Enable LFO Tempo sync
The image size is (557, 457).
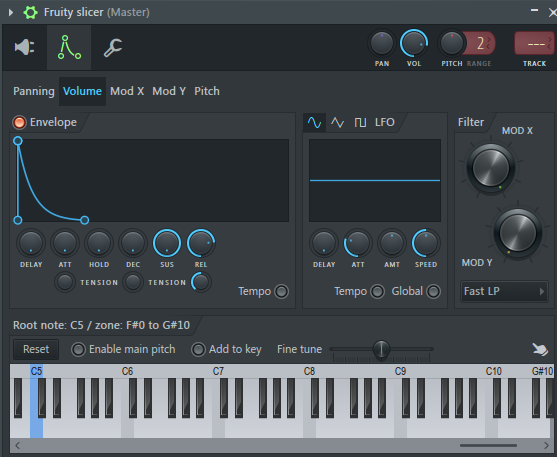[x=377, y=292]
